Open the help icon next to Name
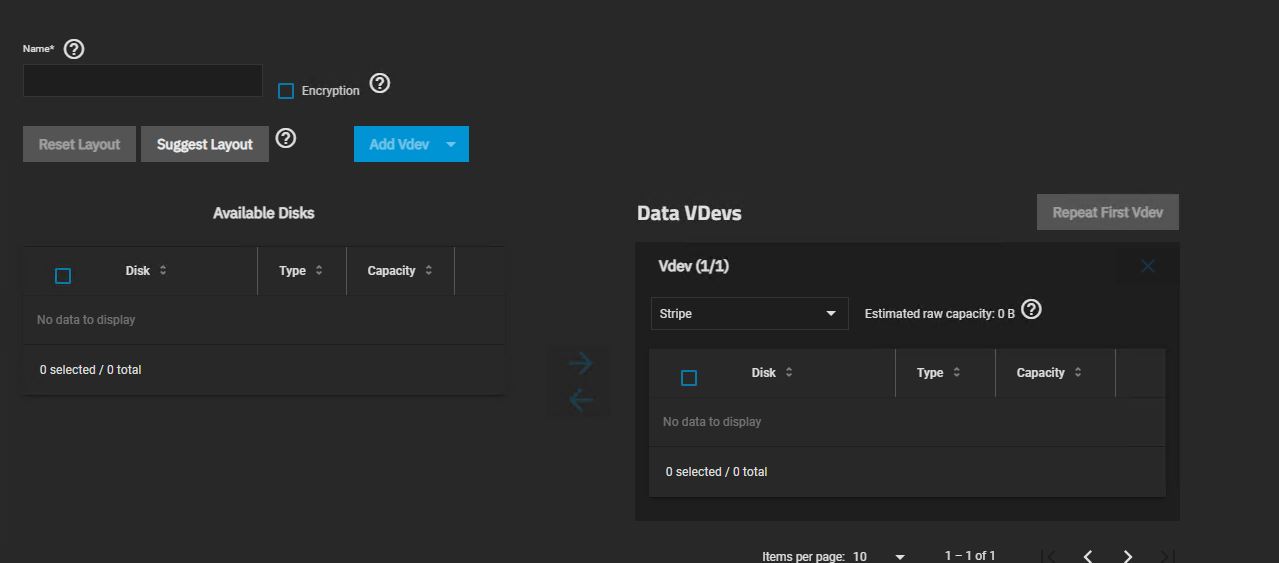 (x=74, y=49)
